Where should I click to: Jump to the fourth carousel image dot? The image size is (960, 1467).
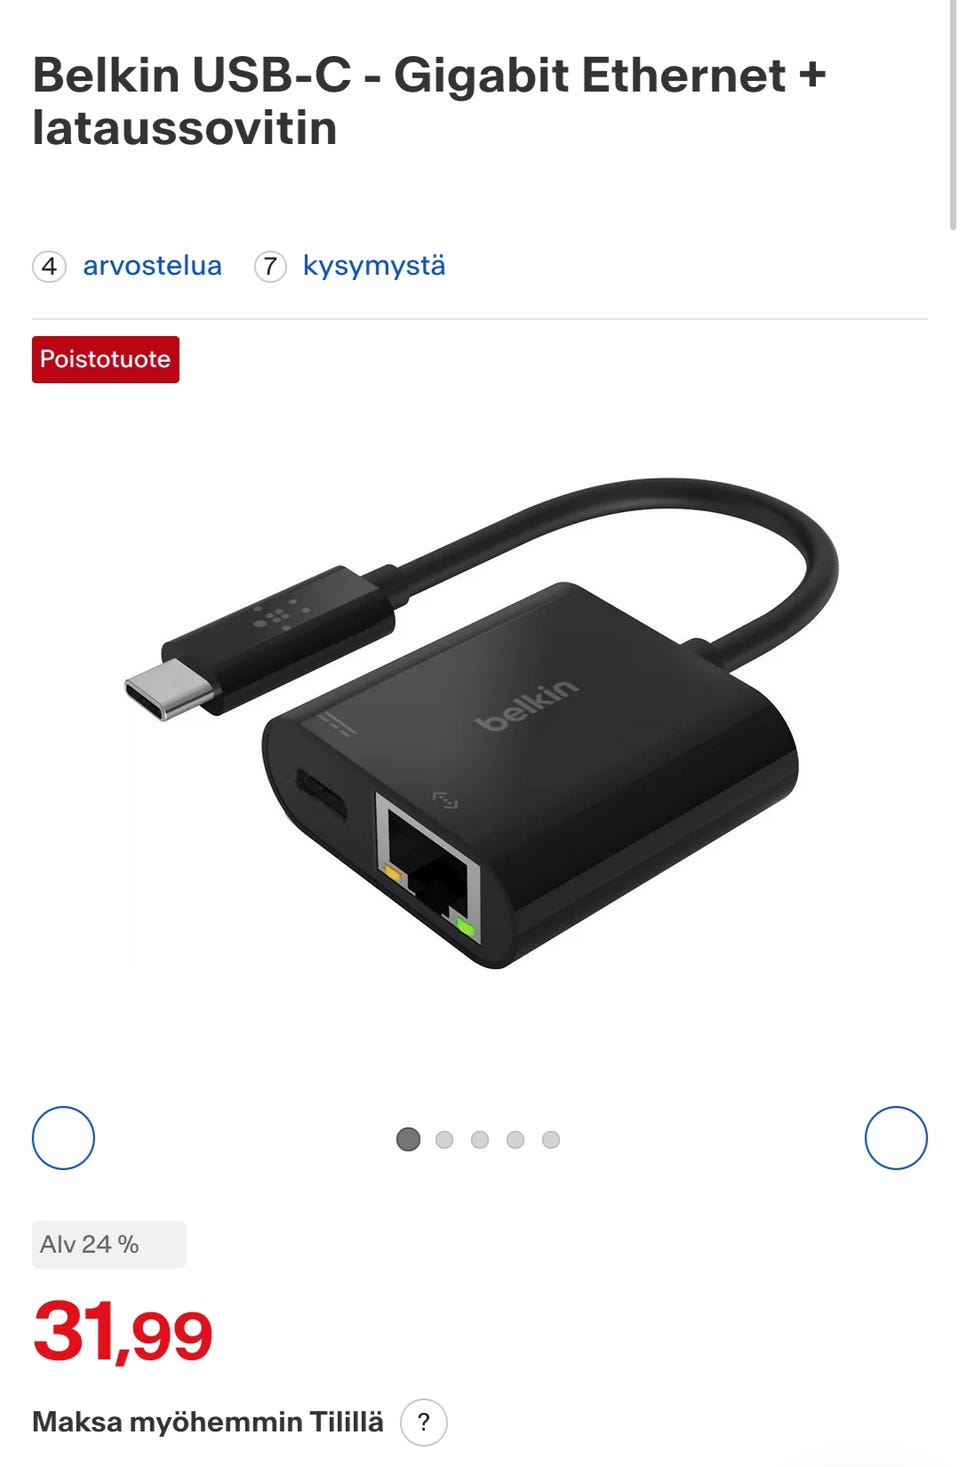[515, 1139]
